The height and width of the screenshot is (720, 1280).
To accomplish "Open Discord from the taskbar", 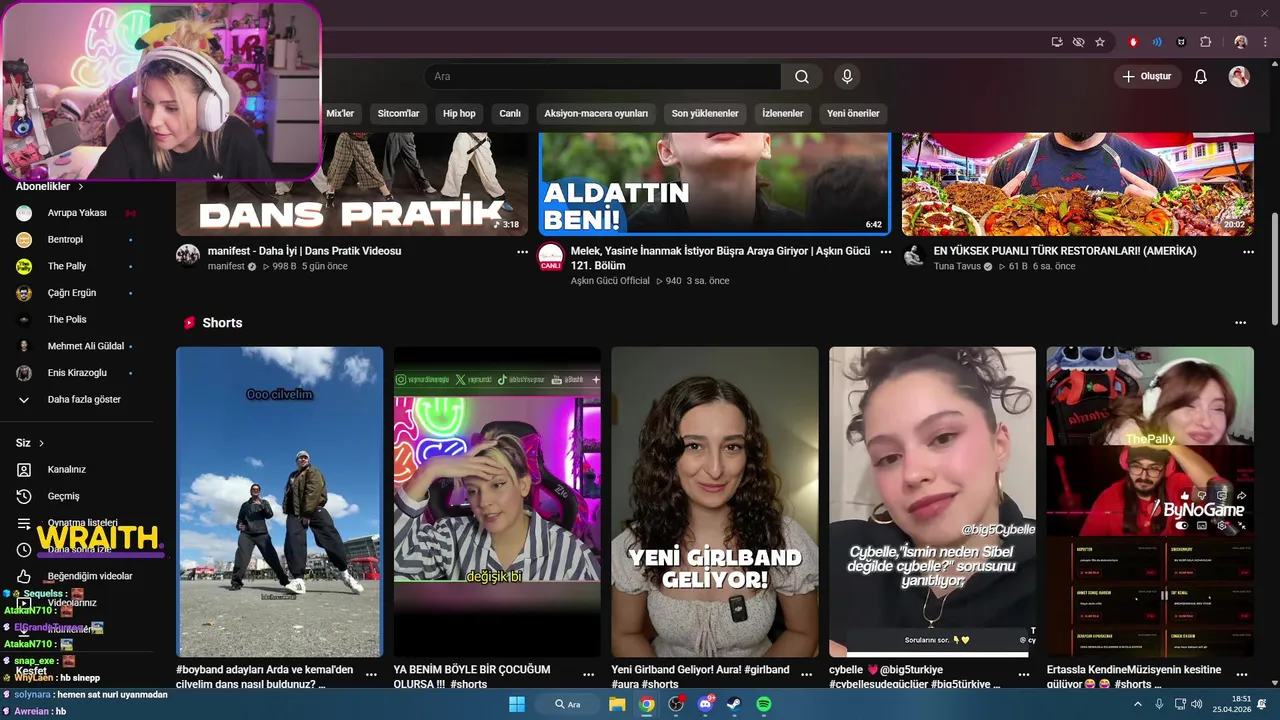I will point(705,704).
